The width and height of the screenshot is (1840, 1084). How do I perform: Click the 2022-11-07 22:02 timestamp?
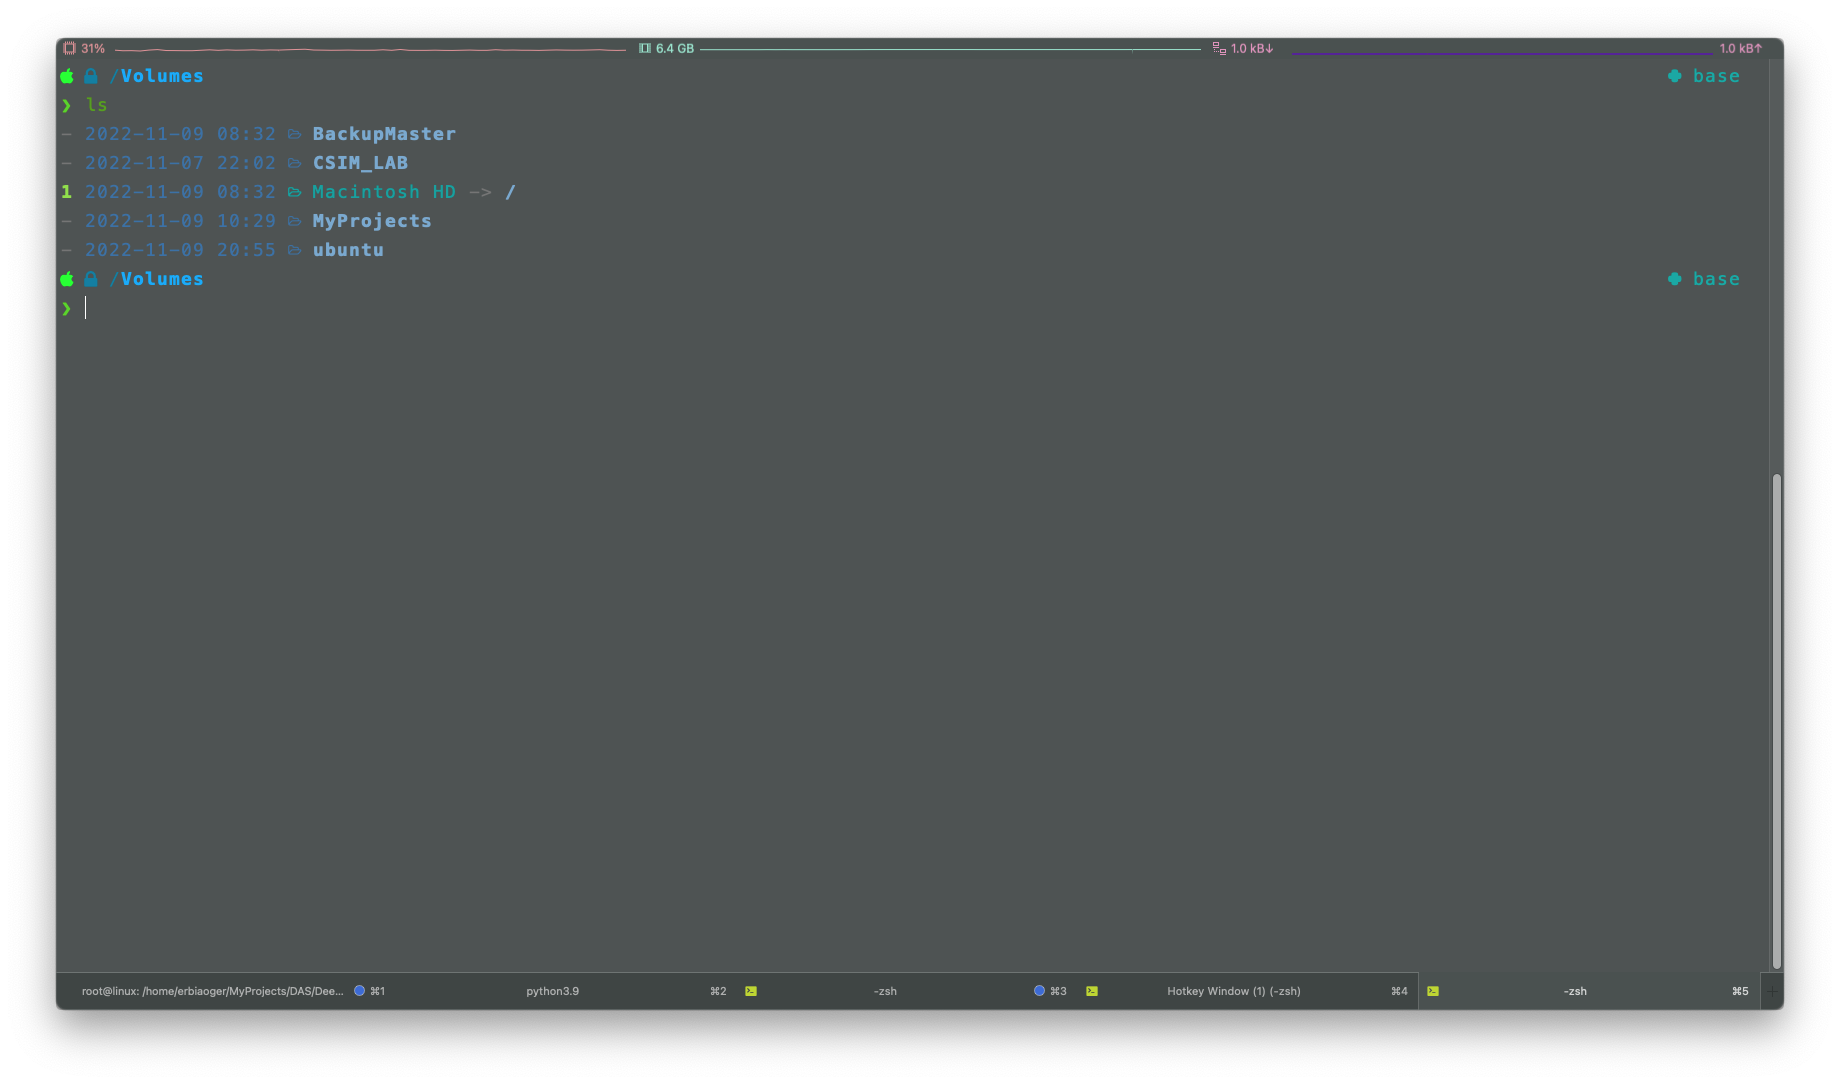coord(180,163)
